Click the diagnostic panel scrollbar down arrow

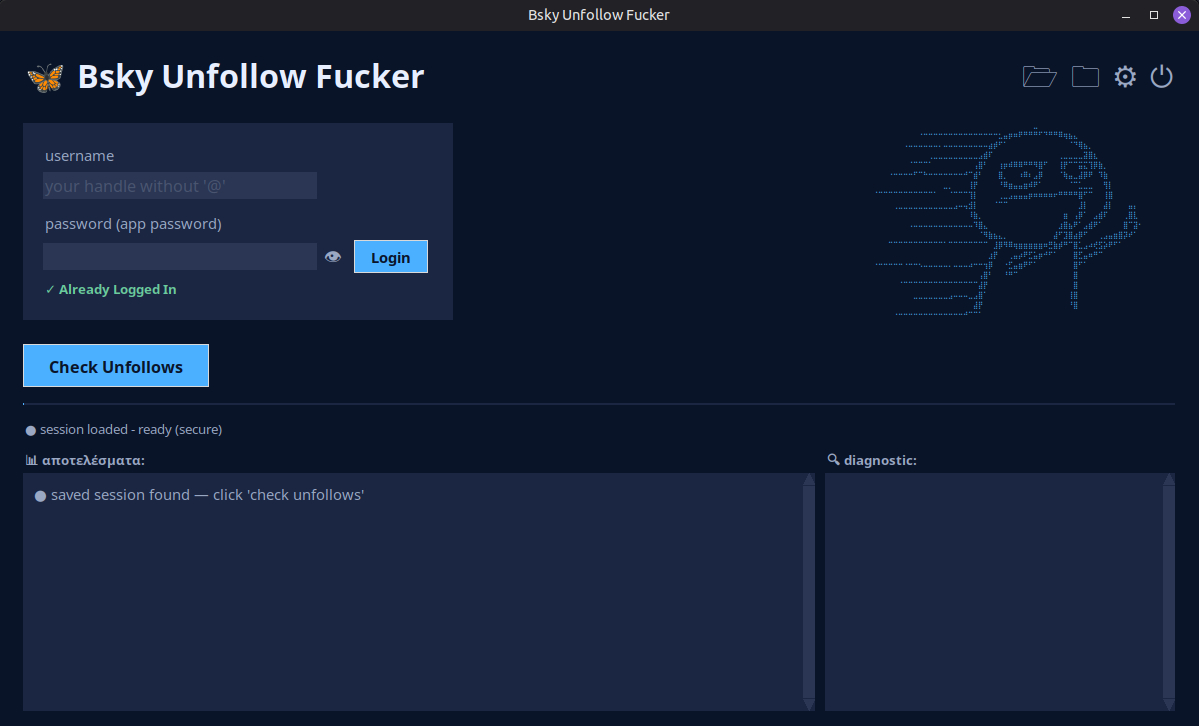tap(1168, 704)
